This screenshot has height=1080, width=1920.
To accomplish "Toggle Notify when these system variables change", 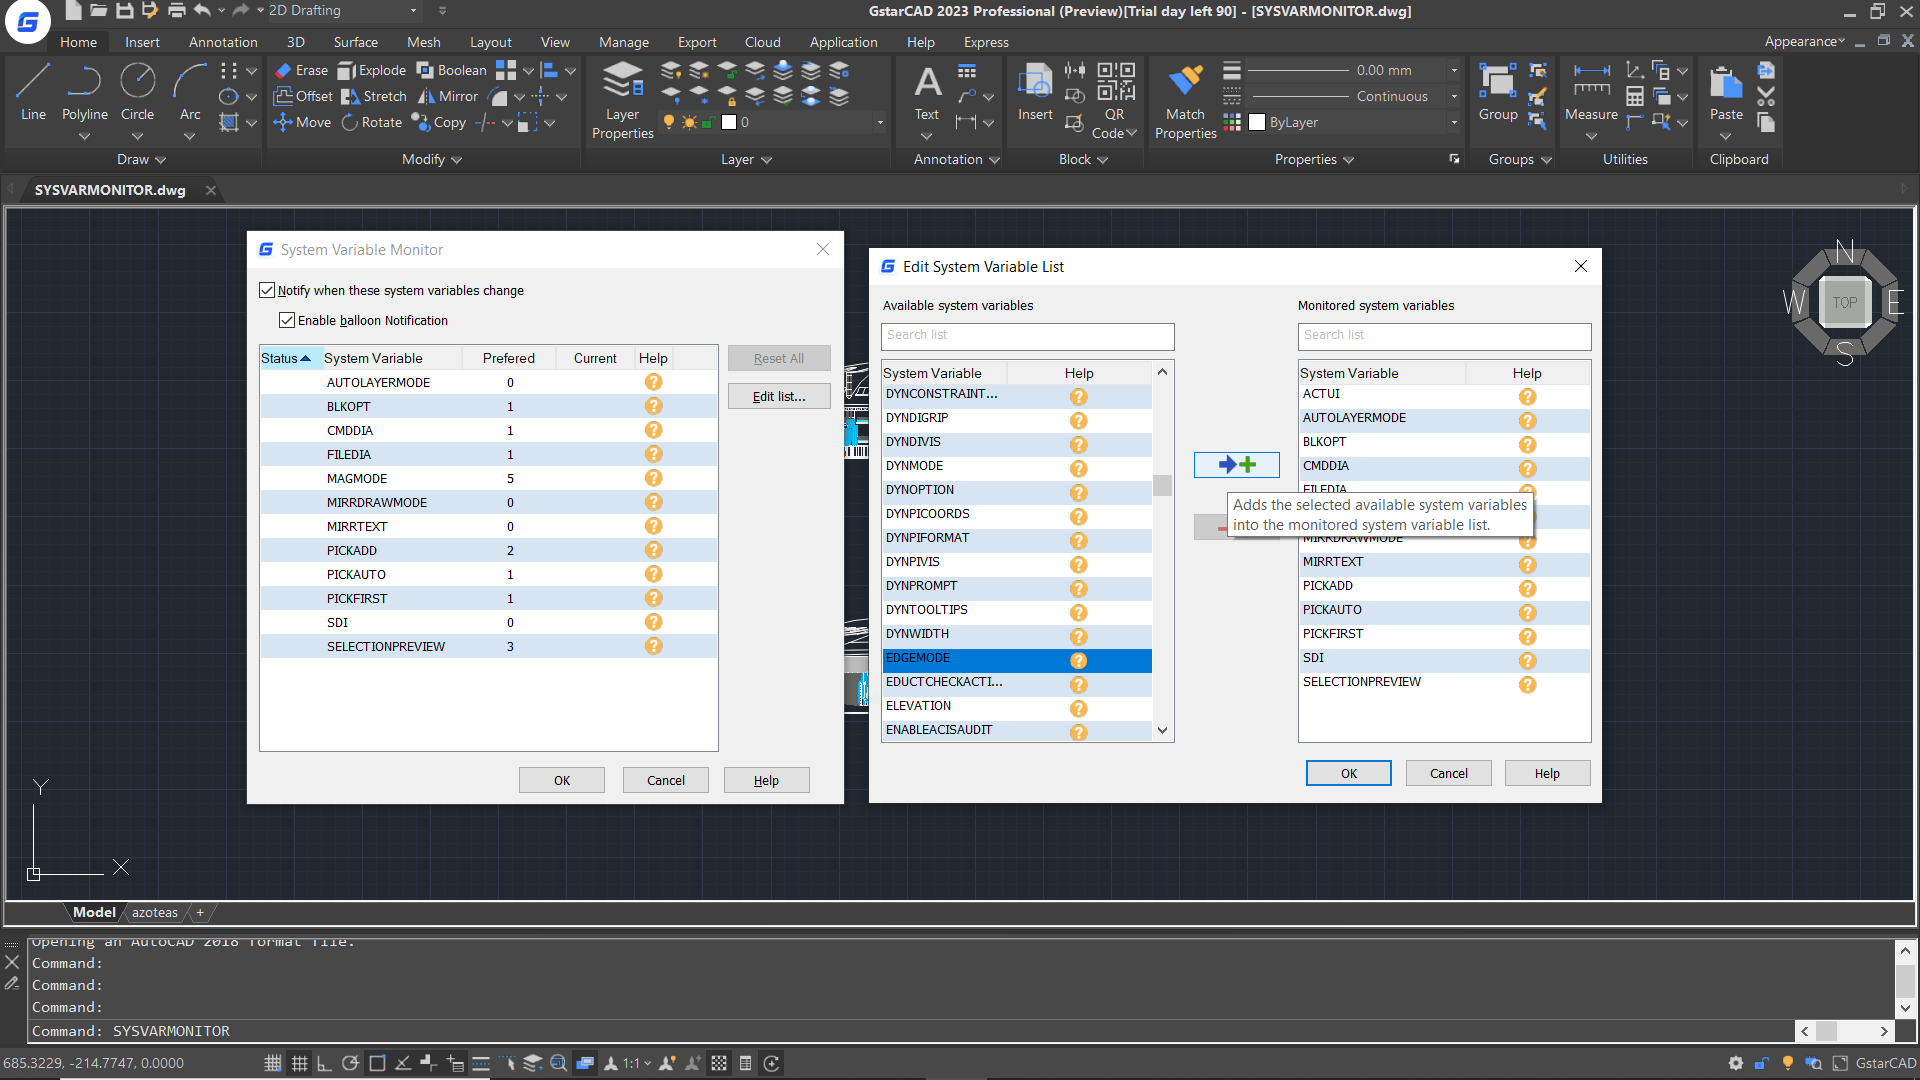I will (x=267, y=290).
